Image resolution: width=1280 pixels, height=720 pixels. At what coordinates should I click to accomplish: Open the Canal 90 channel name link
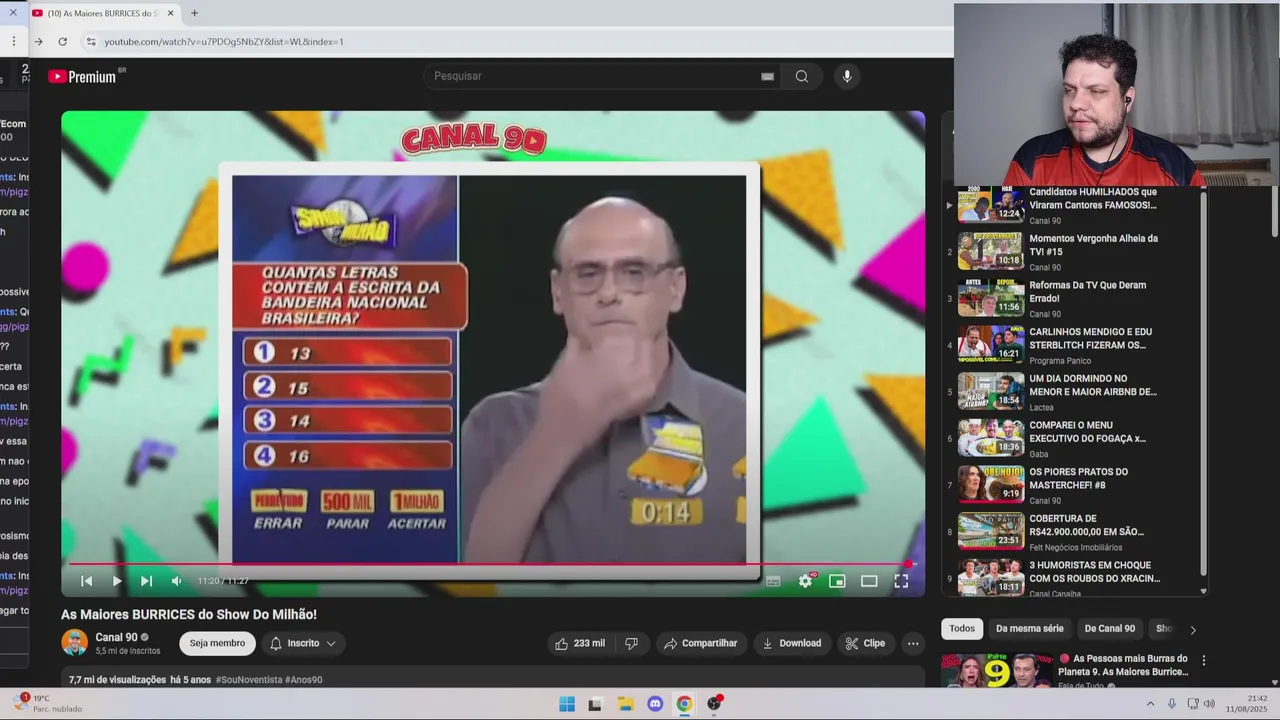pos(116,637)
